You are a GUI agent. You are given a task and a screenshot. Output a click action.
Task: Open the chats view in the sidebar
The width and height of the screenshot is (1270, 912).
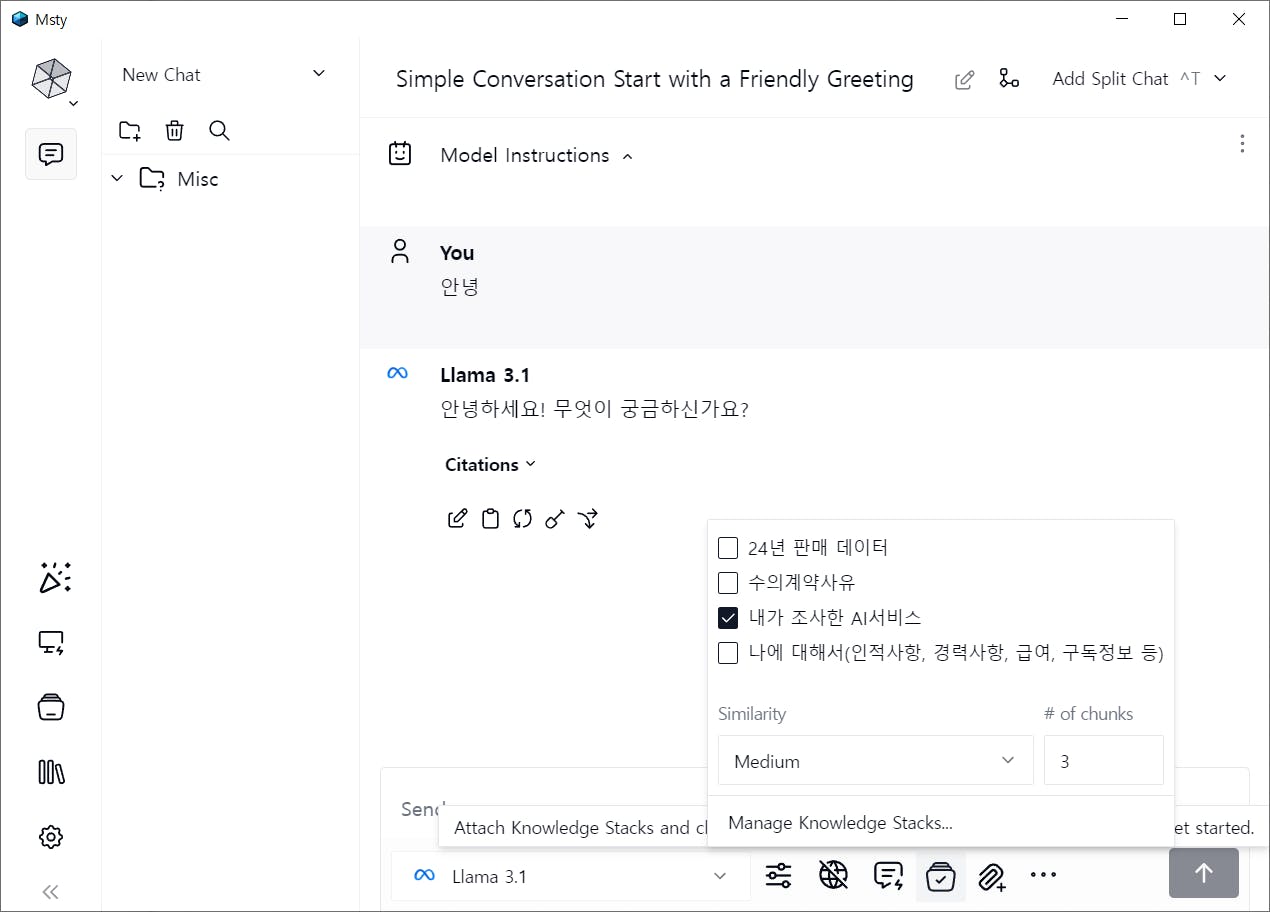pos(51,154)
